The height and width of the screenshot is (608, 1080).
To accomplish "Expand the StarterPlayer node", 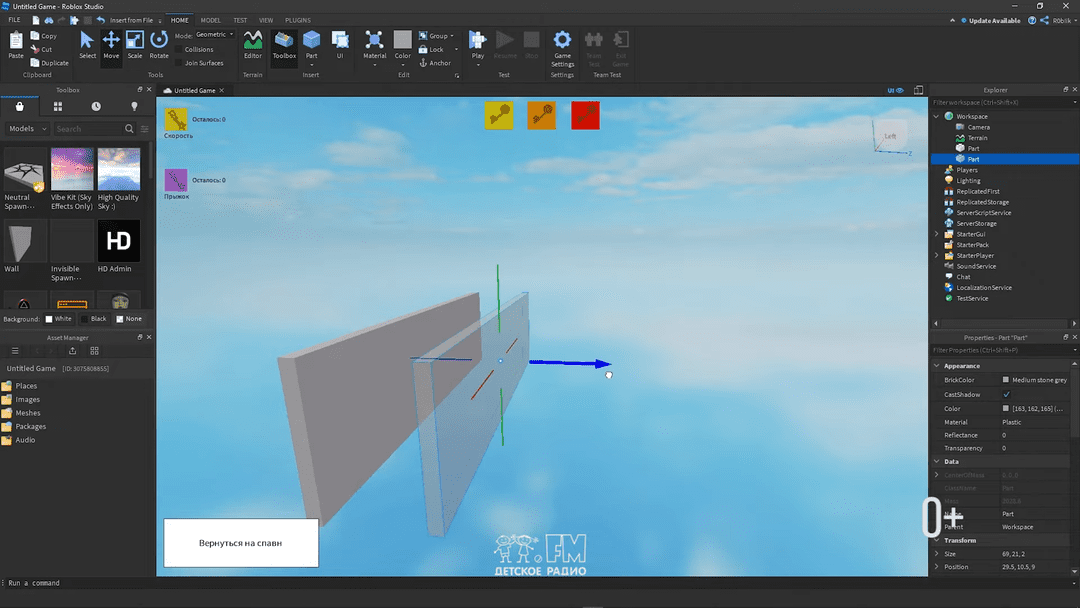I will click(936, 255).
